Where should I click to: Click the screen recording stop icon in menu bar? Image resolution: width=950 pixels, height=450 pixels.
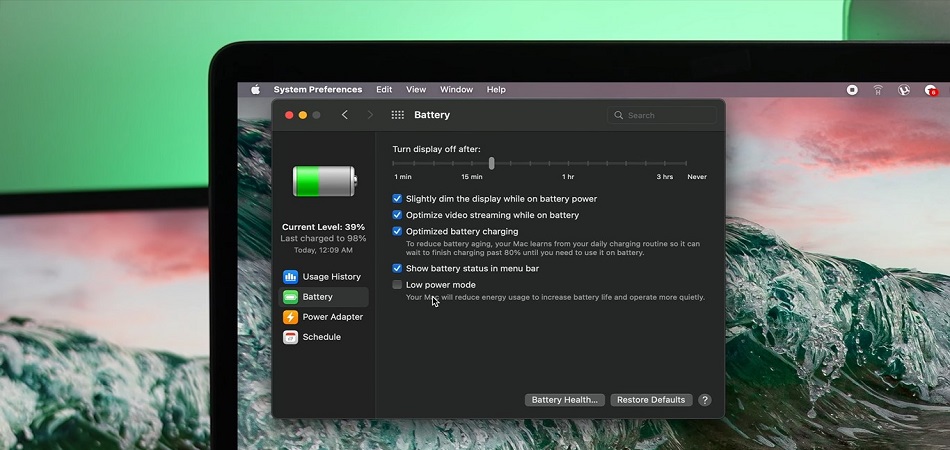852,90
